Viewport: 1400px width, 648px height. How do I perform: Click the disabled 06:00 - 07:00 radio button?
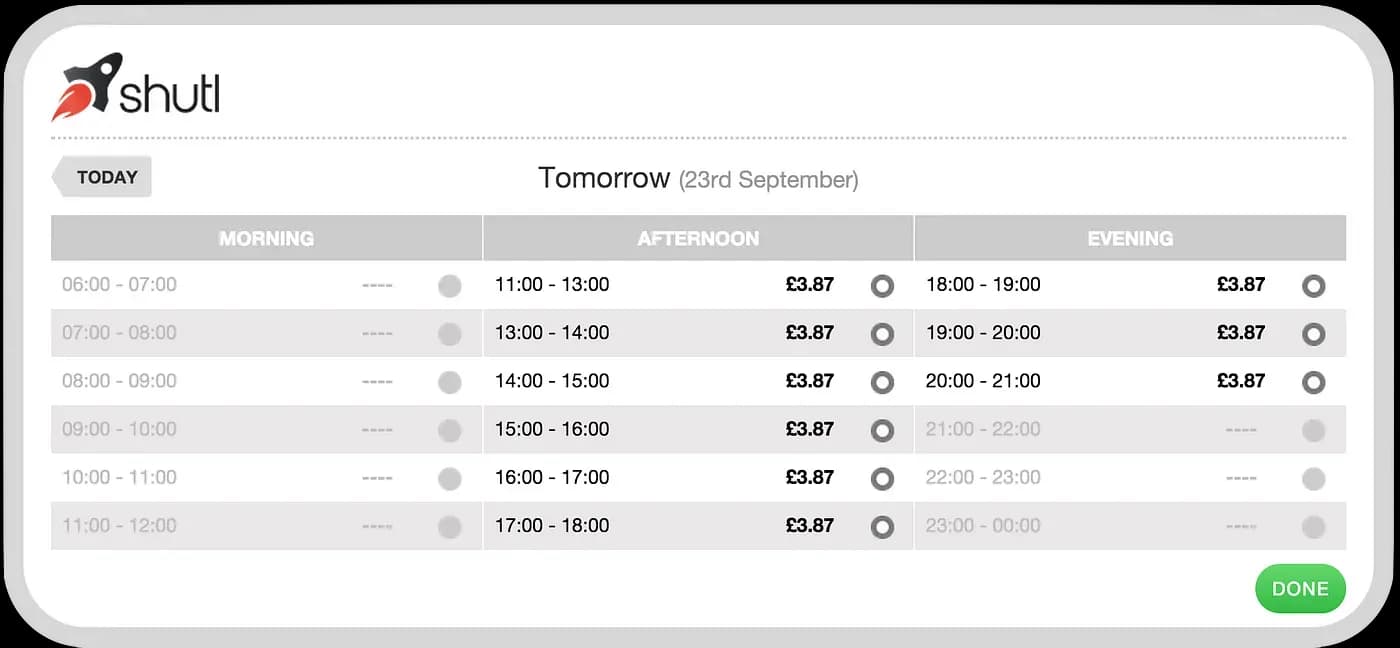[450, 286]
